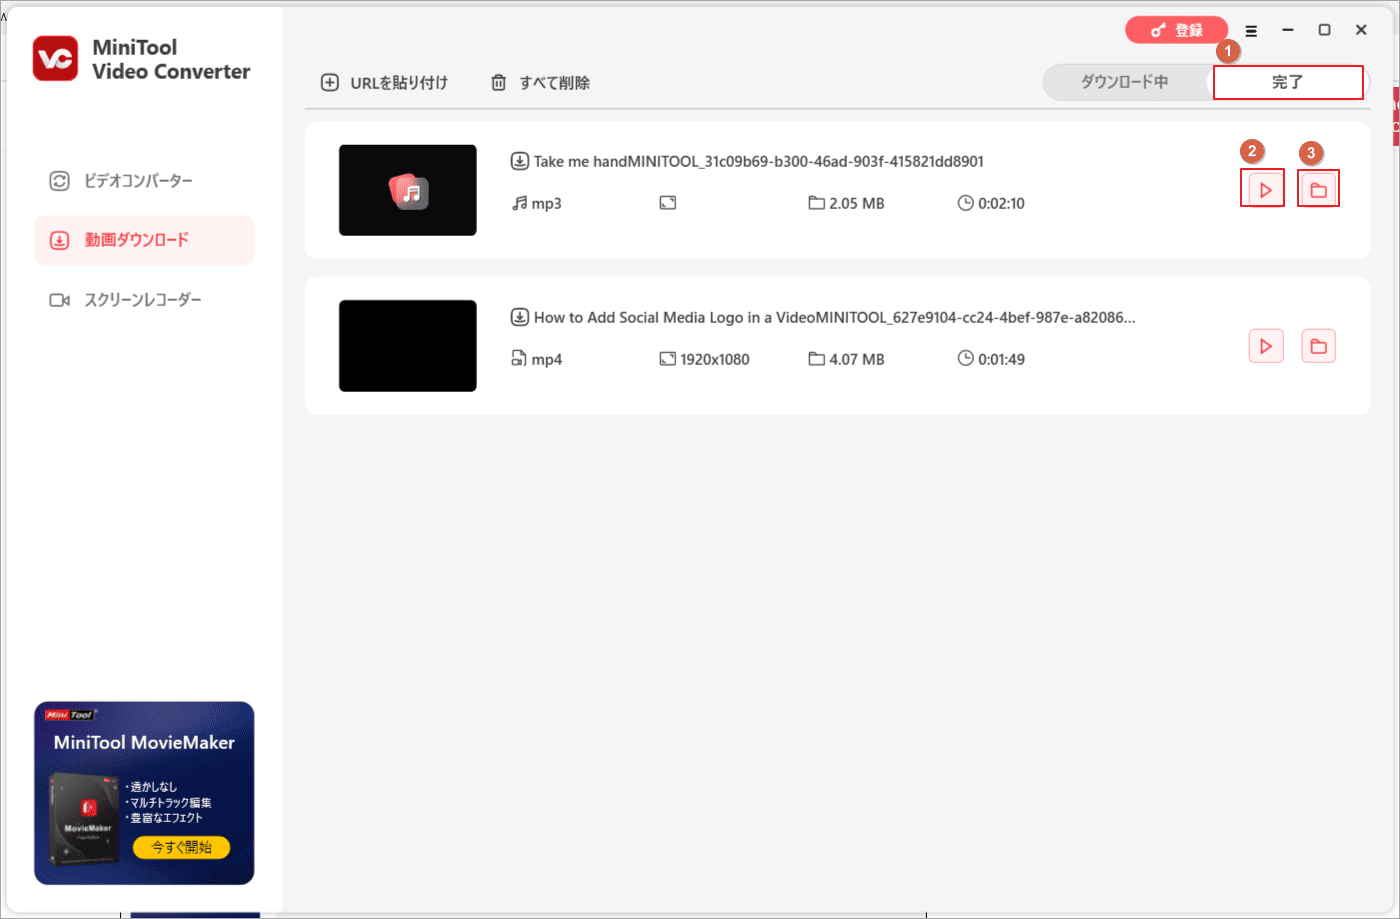Click the Take me hand file name text
This screenshot has width=1400, height=919.
759,161
